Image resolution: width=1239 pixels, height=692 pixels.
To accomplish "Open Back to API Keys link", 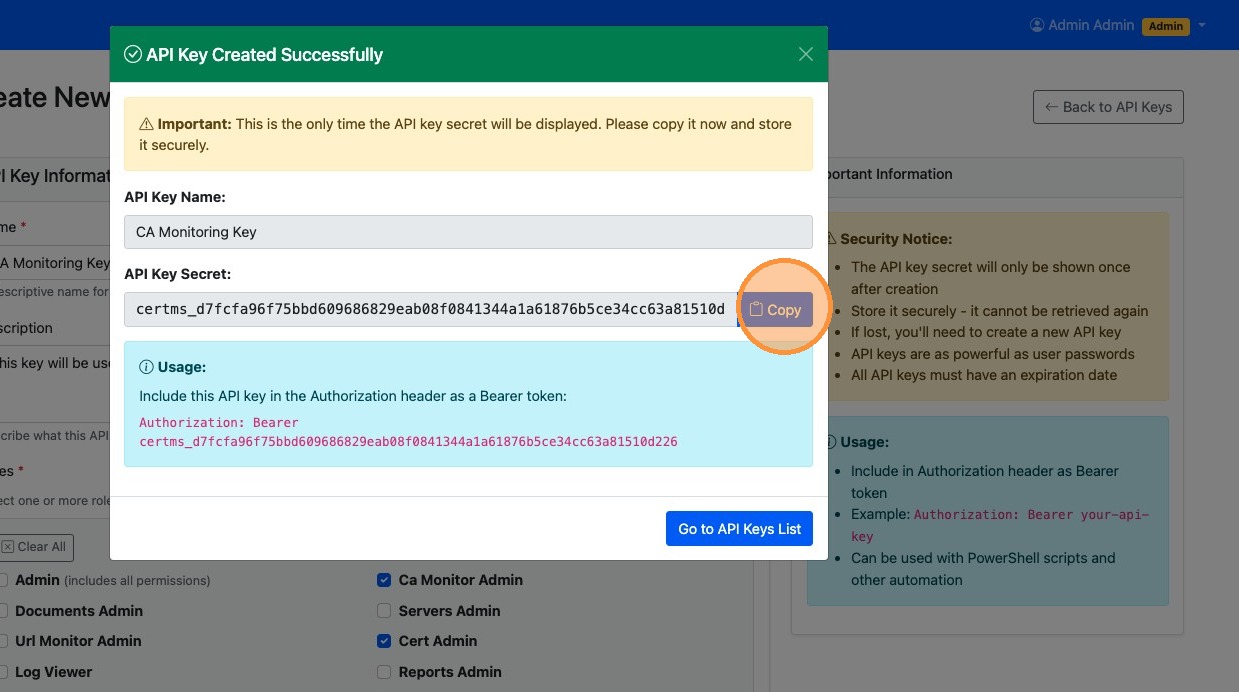I will (x=1108, y=107).
